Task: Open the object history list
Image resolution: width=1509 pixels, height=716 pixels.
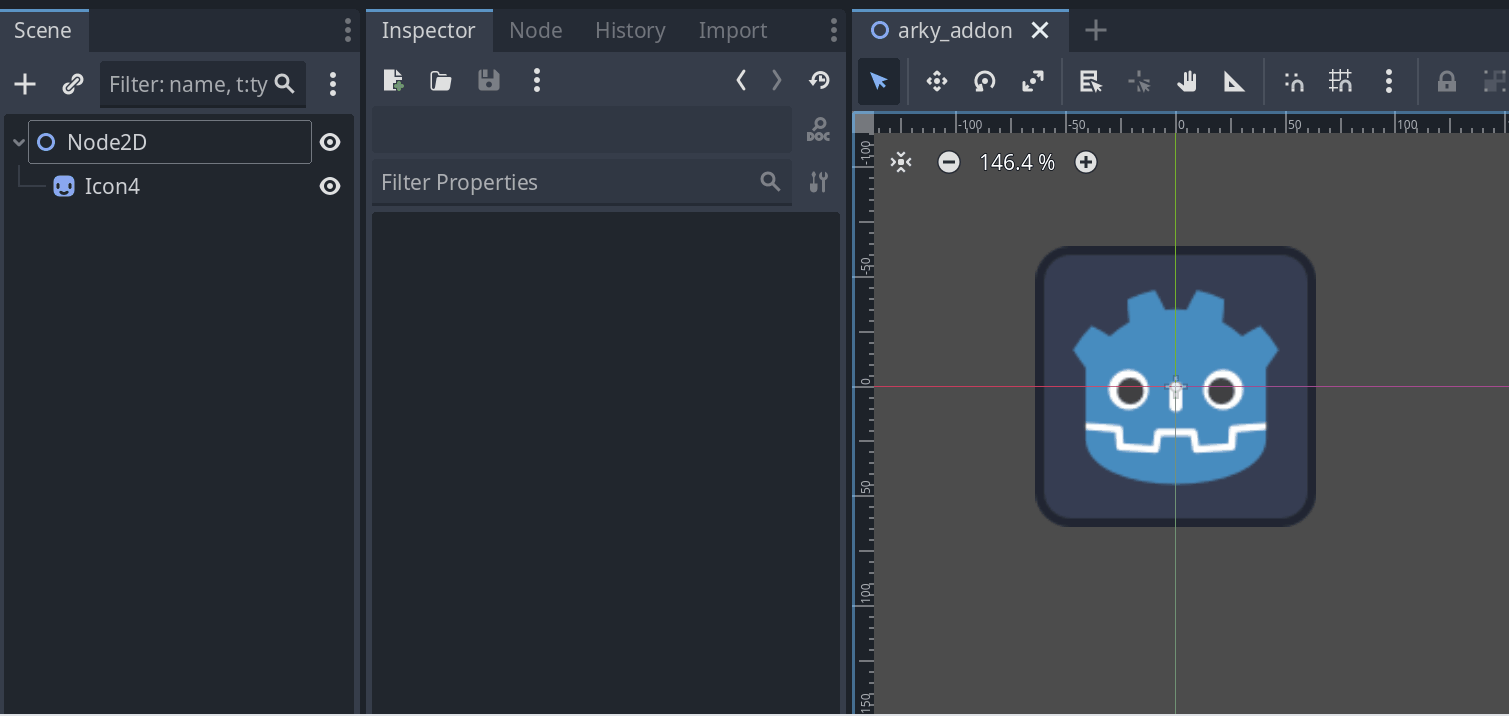Action: pyautogui.click(x=819, y=81)
